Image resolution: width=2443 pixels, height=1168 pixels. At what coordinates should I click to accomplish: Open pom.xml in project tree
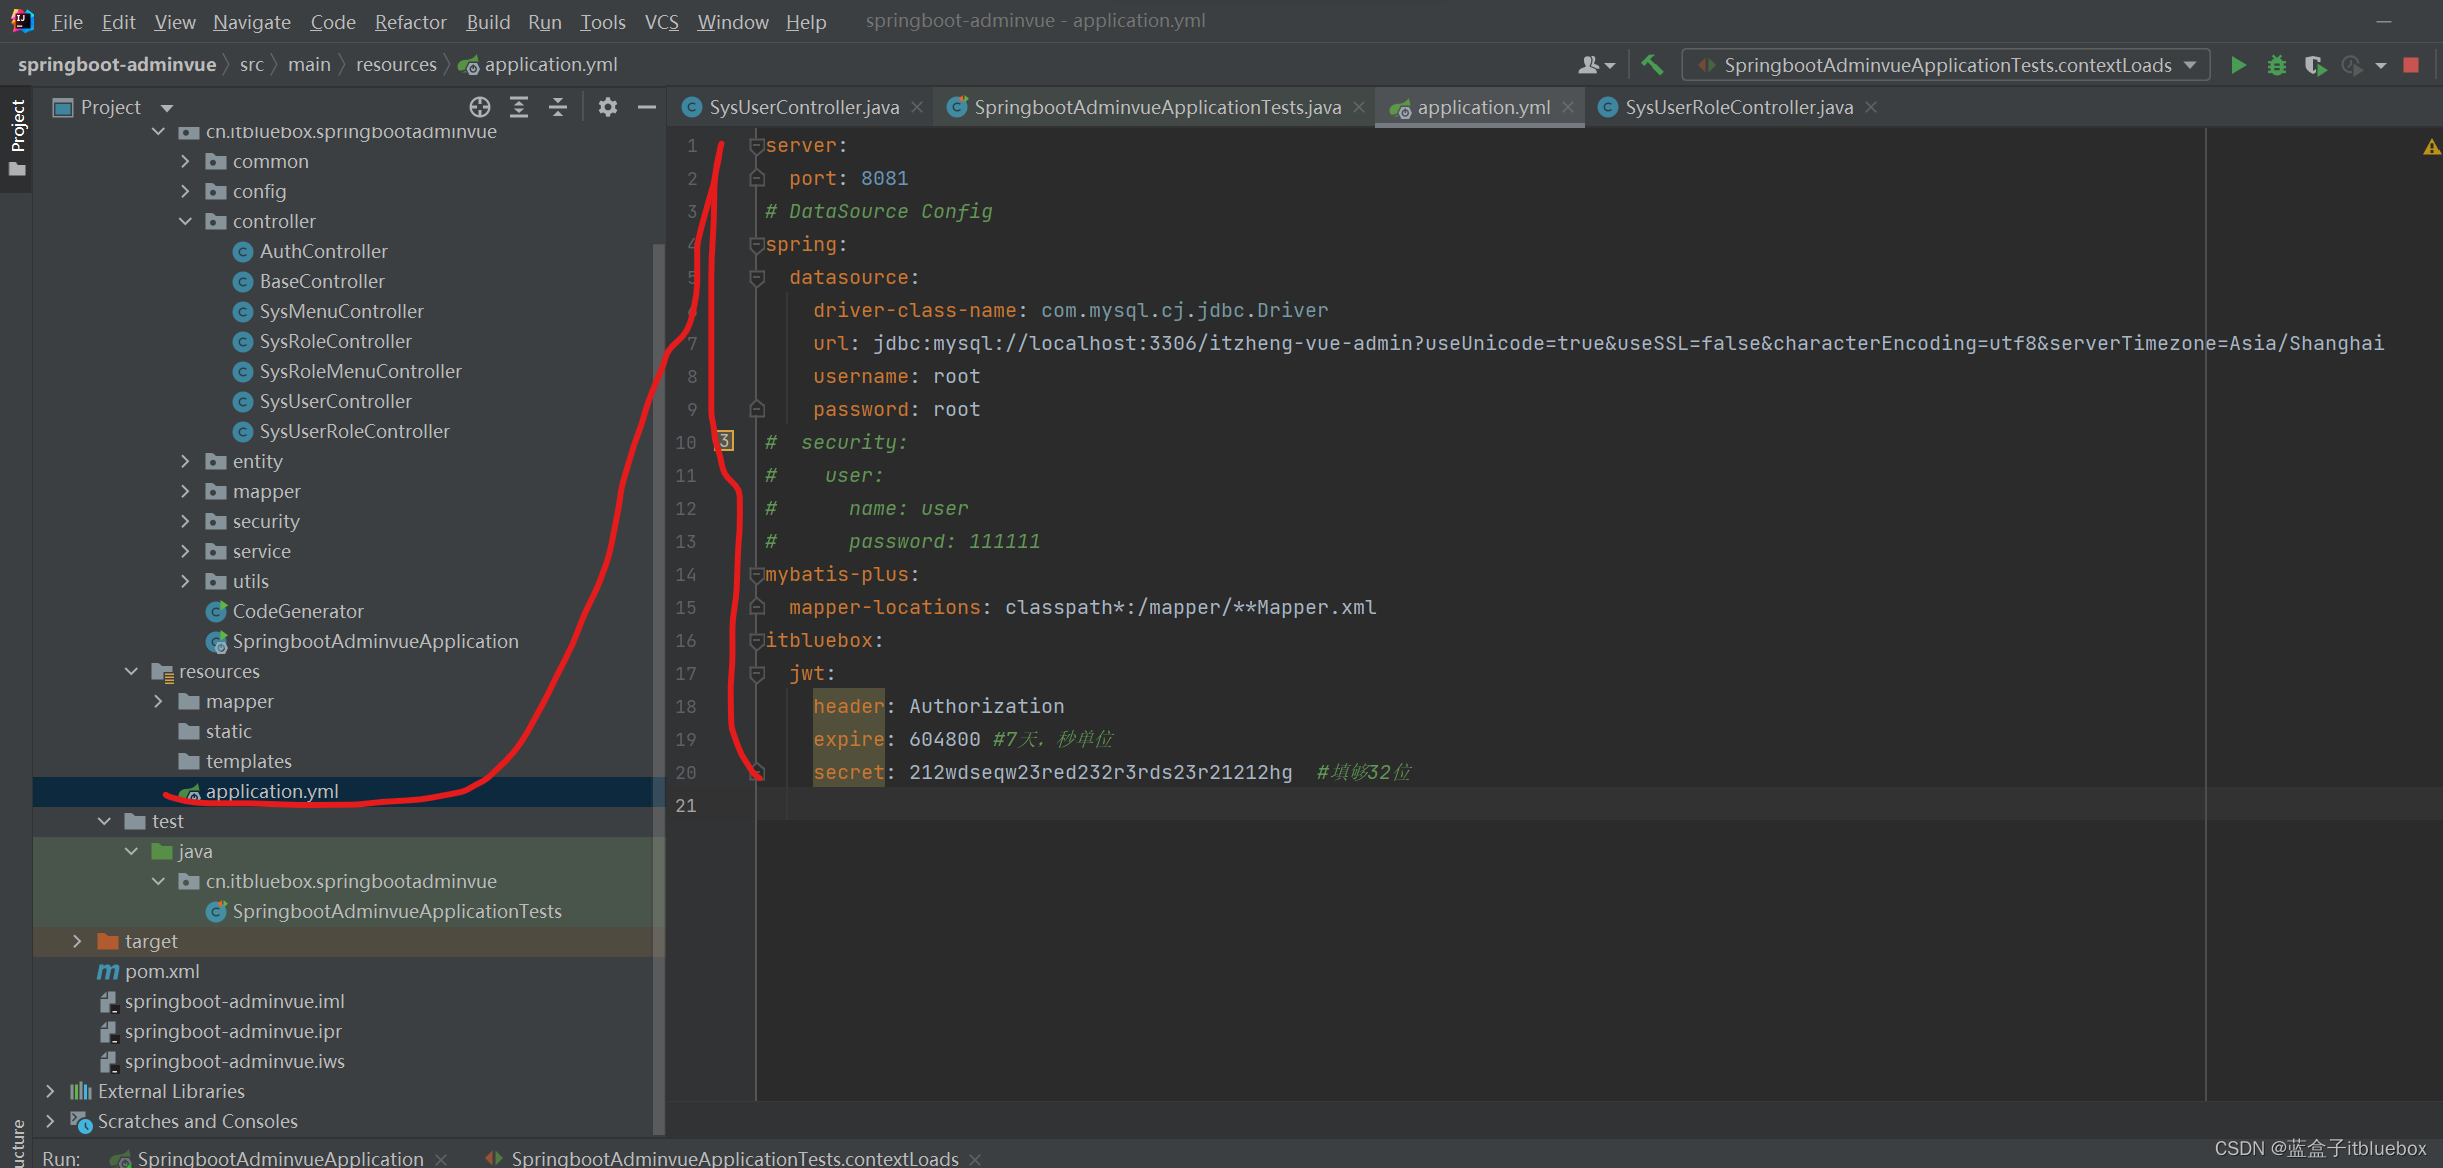[x=162, y=971]
